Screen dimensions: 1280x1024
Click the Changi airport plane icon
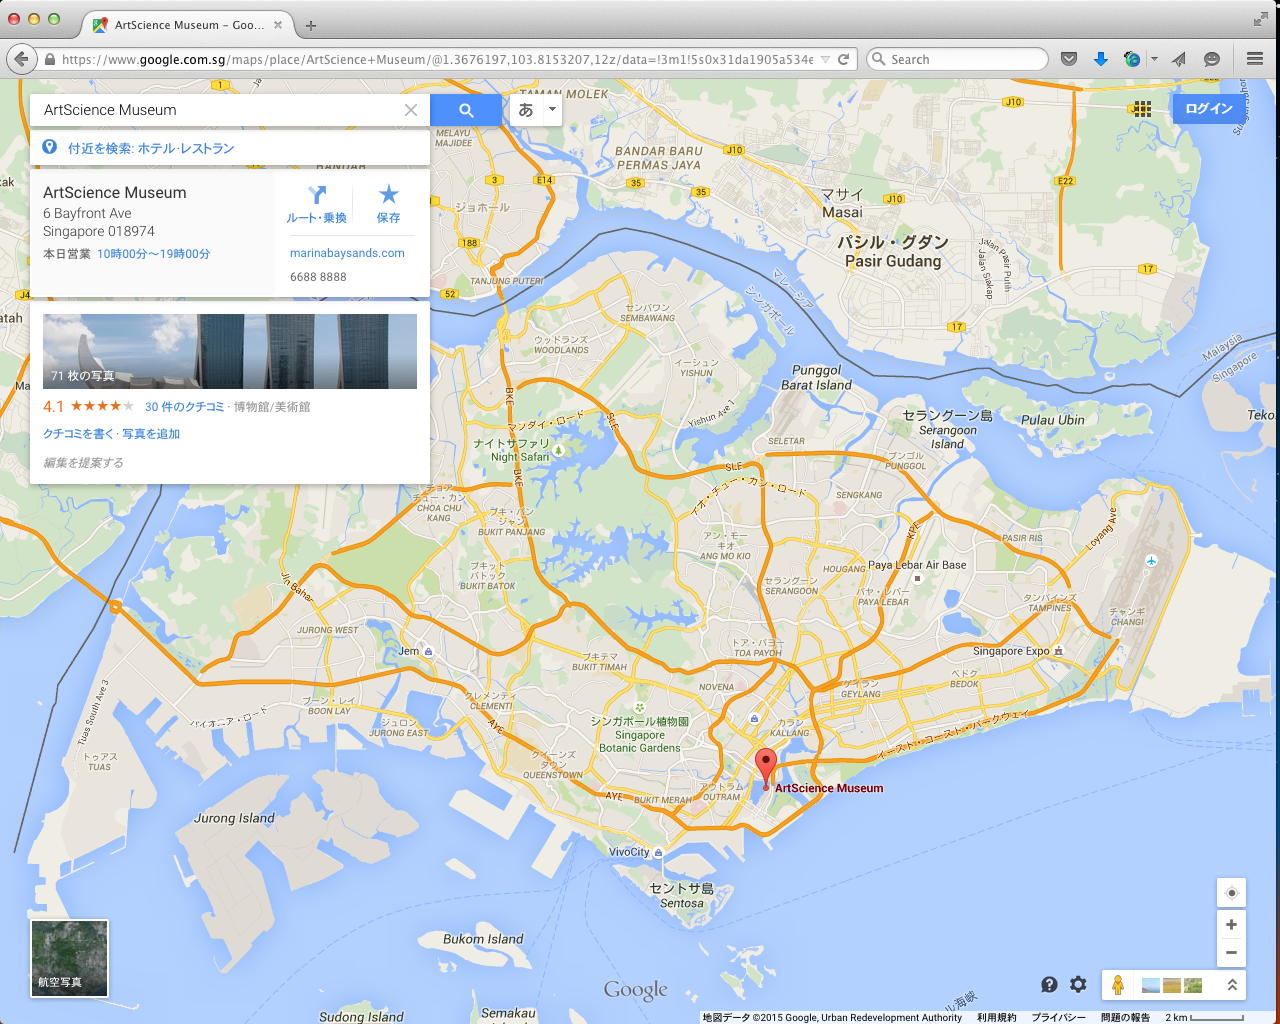pyautogui.click(x=1152, y=561)
